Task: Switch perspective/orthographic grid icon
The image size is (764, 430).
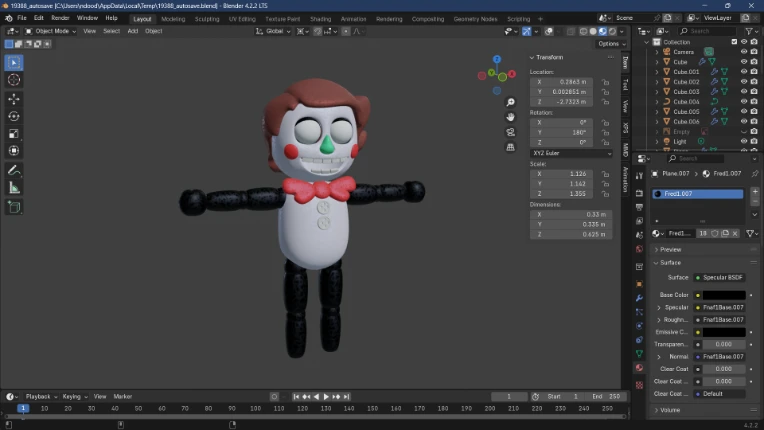Action: coord(510,147)
